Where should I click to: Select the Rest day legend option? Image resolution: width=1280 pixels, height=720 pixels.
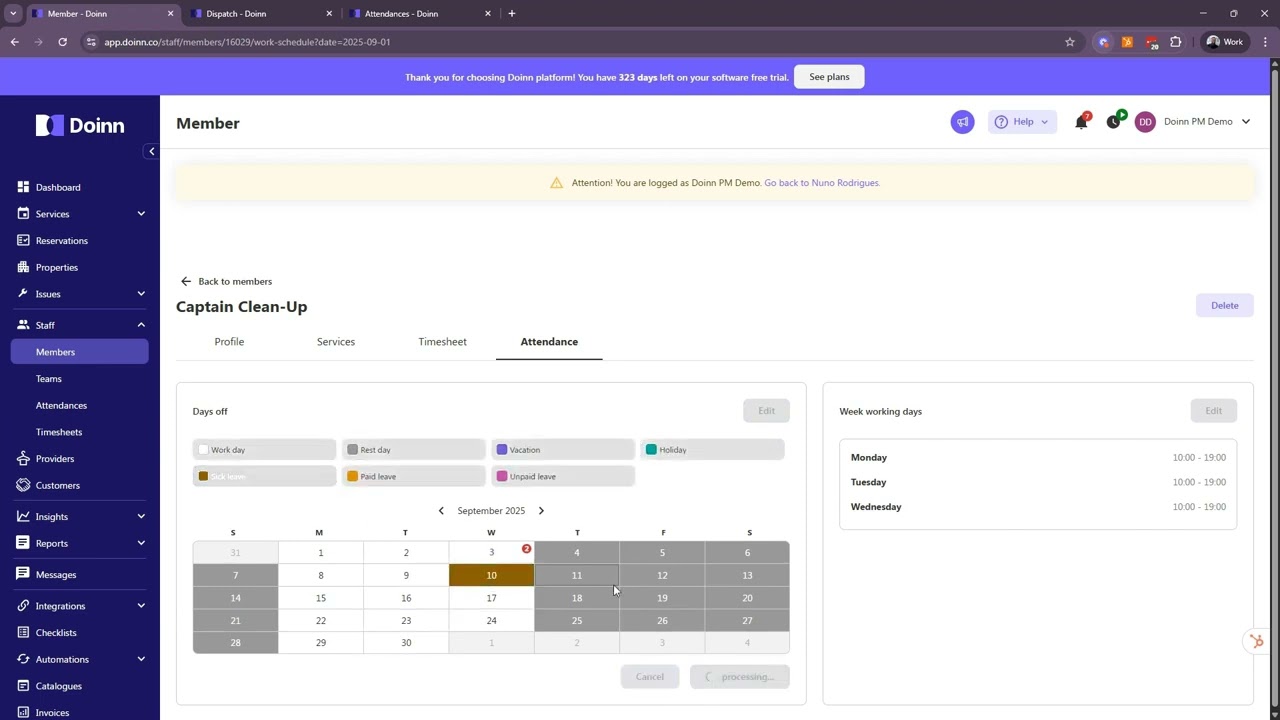coord(413,450)
